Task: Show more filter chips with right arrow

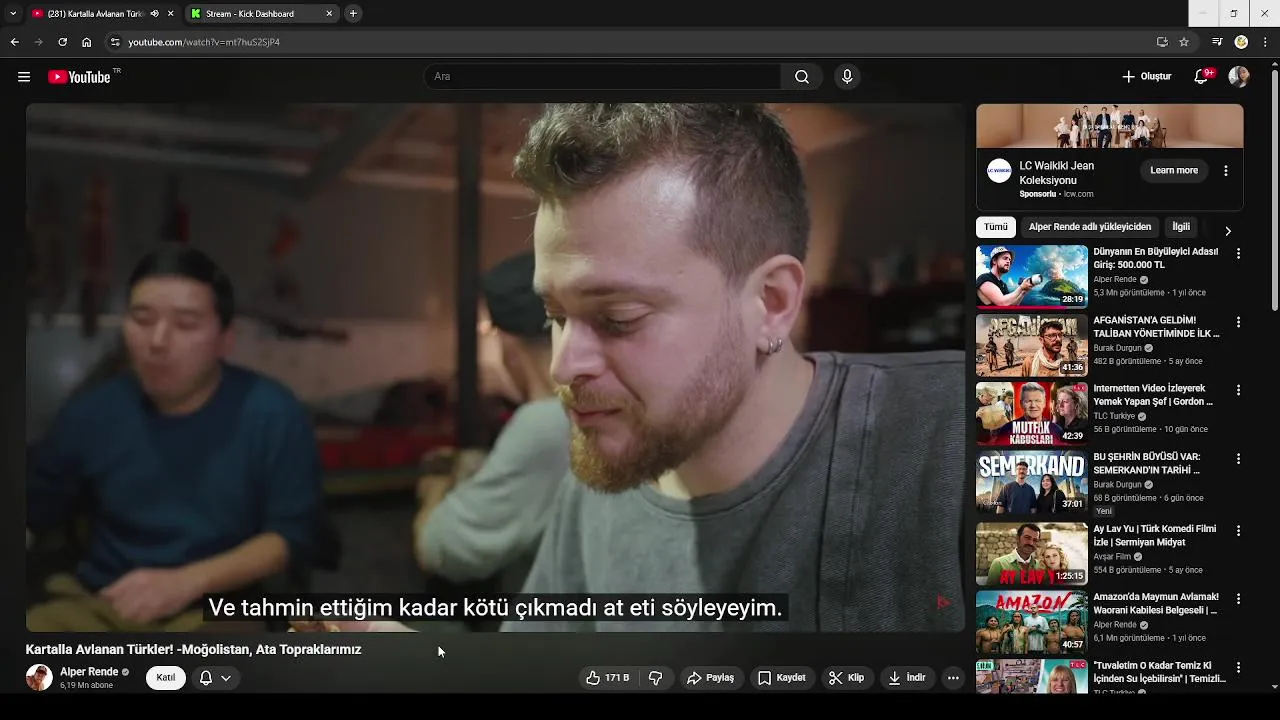Action: 1228,231
